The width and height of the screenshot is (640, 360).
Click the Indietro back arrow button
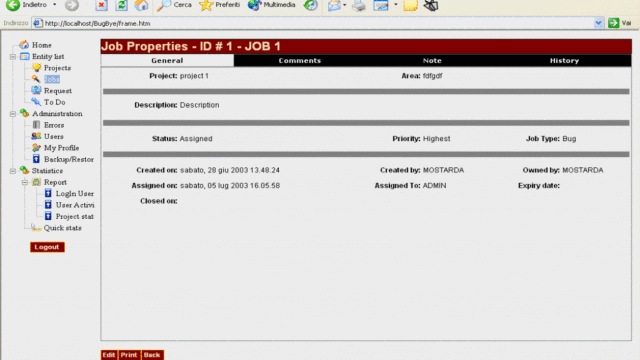click(x=27, y=5)
